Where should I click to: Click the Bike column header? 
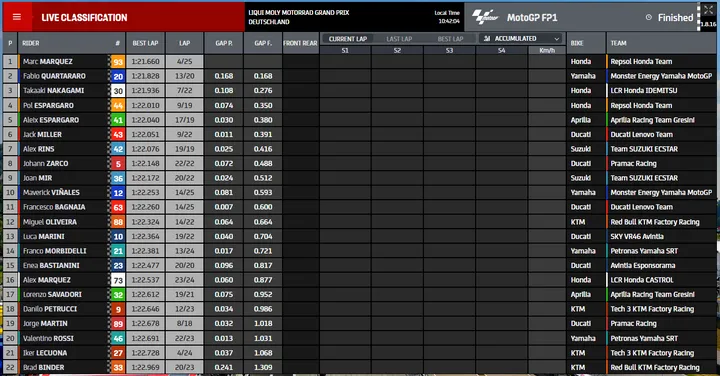[586, 43]
